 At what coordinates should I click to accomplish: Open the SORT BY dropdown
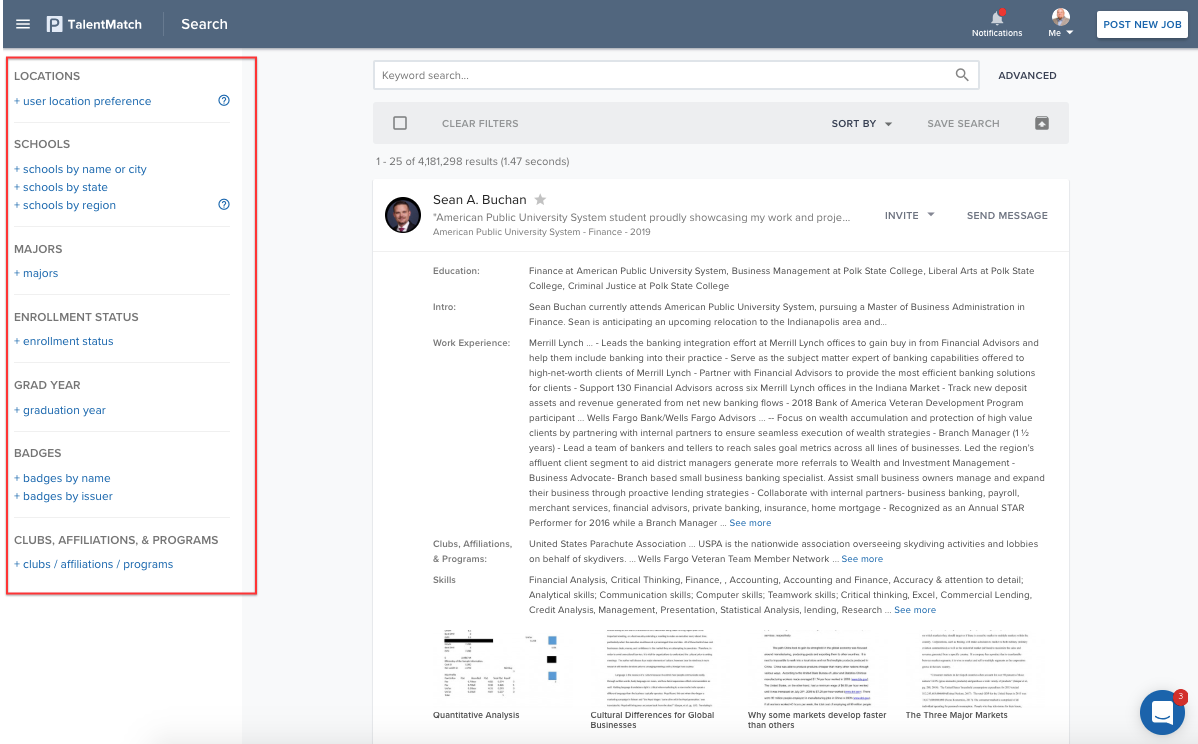(862, 124)
